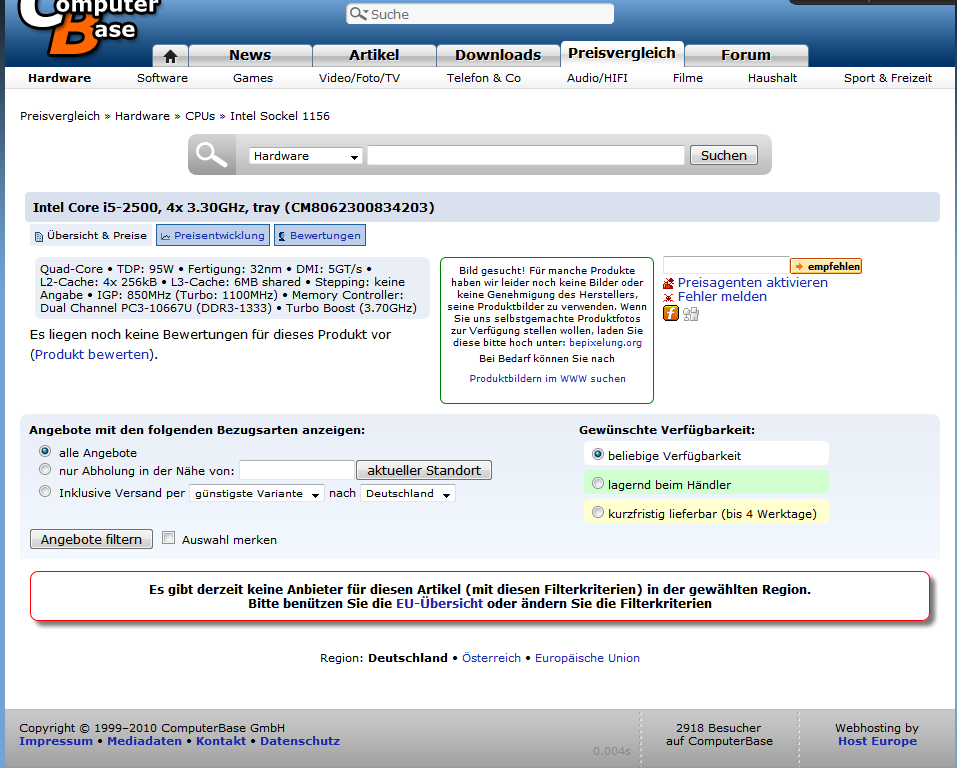Open the Mediadaten footer link
The image size is (957, 768).
(145, 741)
